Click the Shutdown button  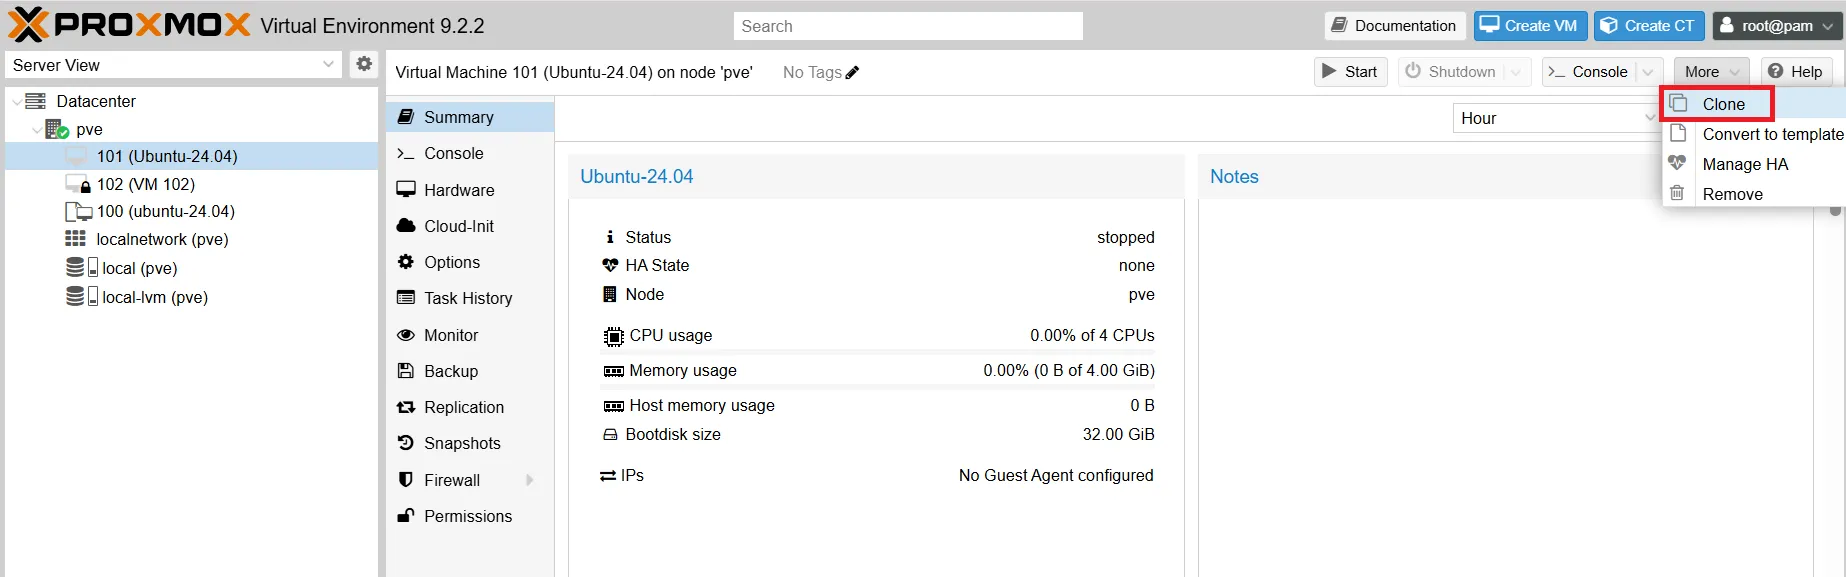pyautogui.click(x=1451, y=72)
